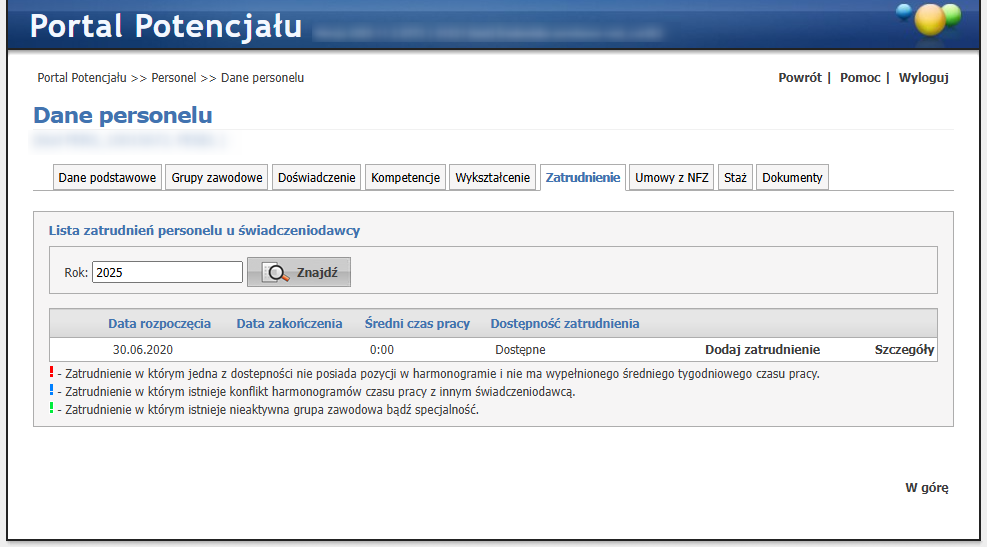Open the Pomoc help link
Screen dimensions: 987x547
859,77
